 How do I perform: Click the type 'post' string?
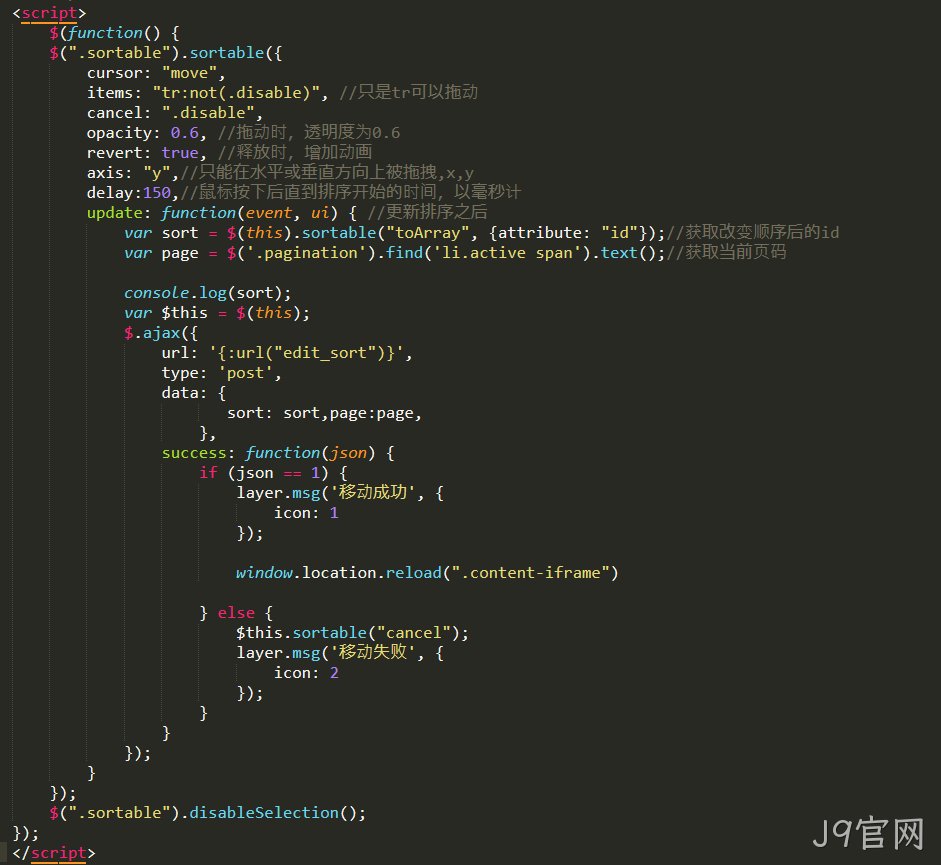click(x=245, y=373)
